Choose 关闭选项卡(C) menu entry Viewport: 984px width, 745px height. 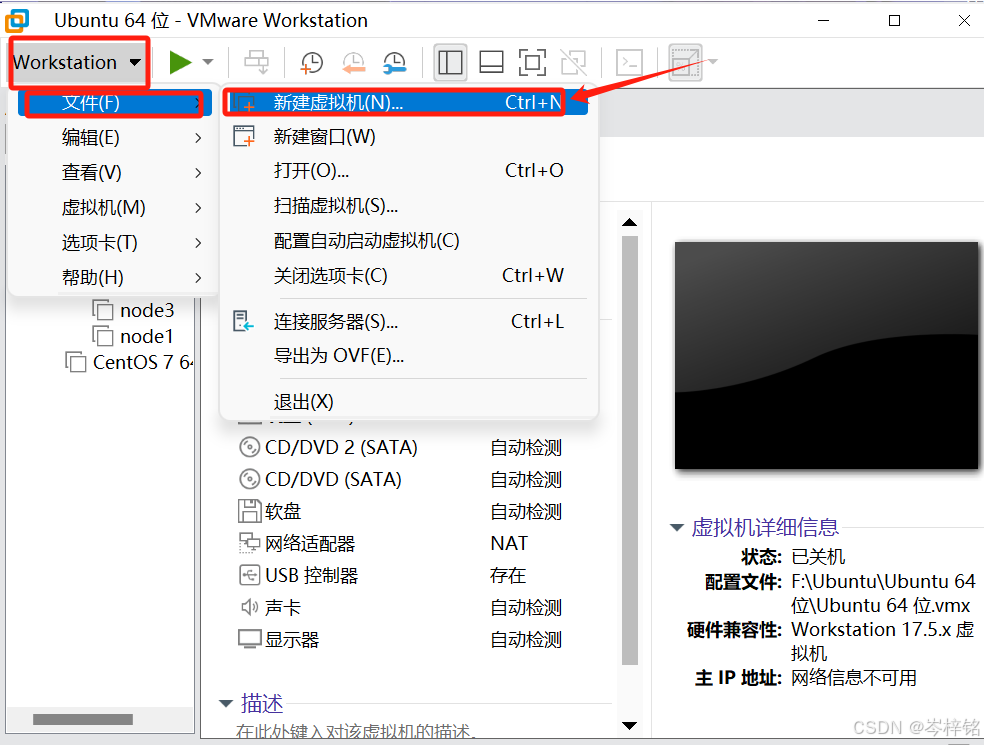pyautogui.click(x=407, y=276)
